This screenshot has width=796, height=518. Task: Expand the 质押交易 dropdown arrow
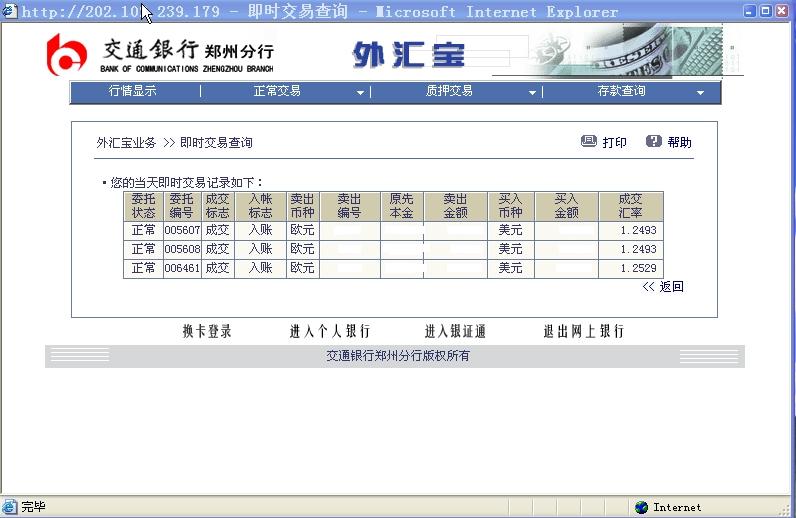click(532, 92)
